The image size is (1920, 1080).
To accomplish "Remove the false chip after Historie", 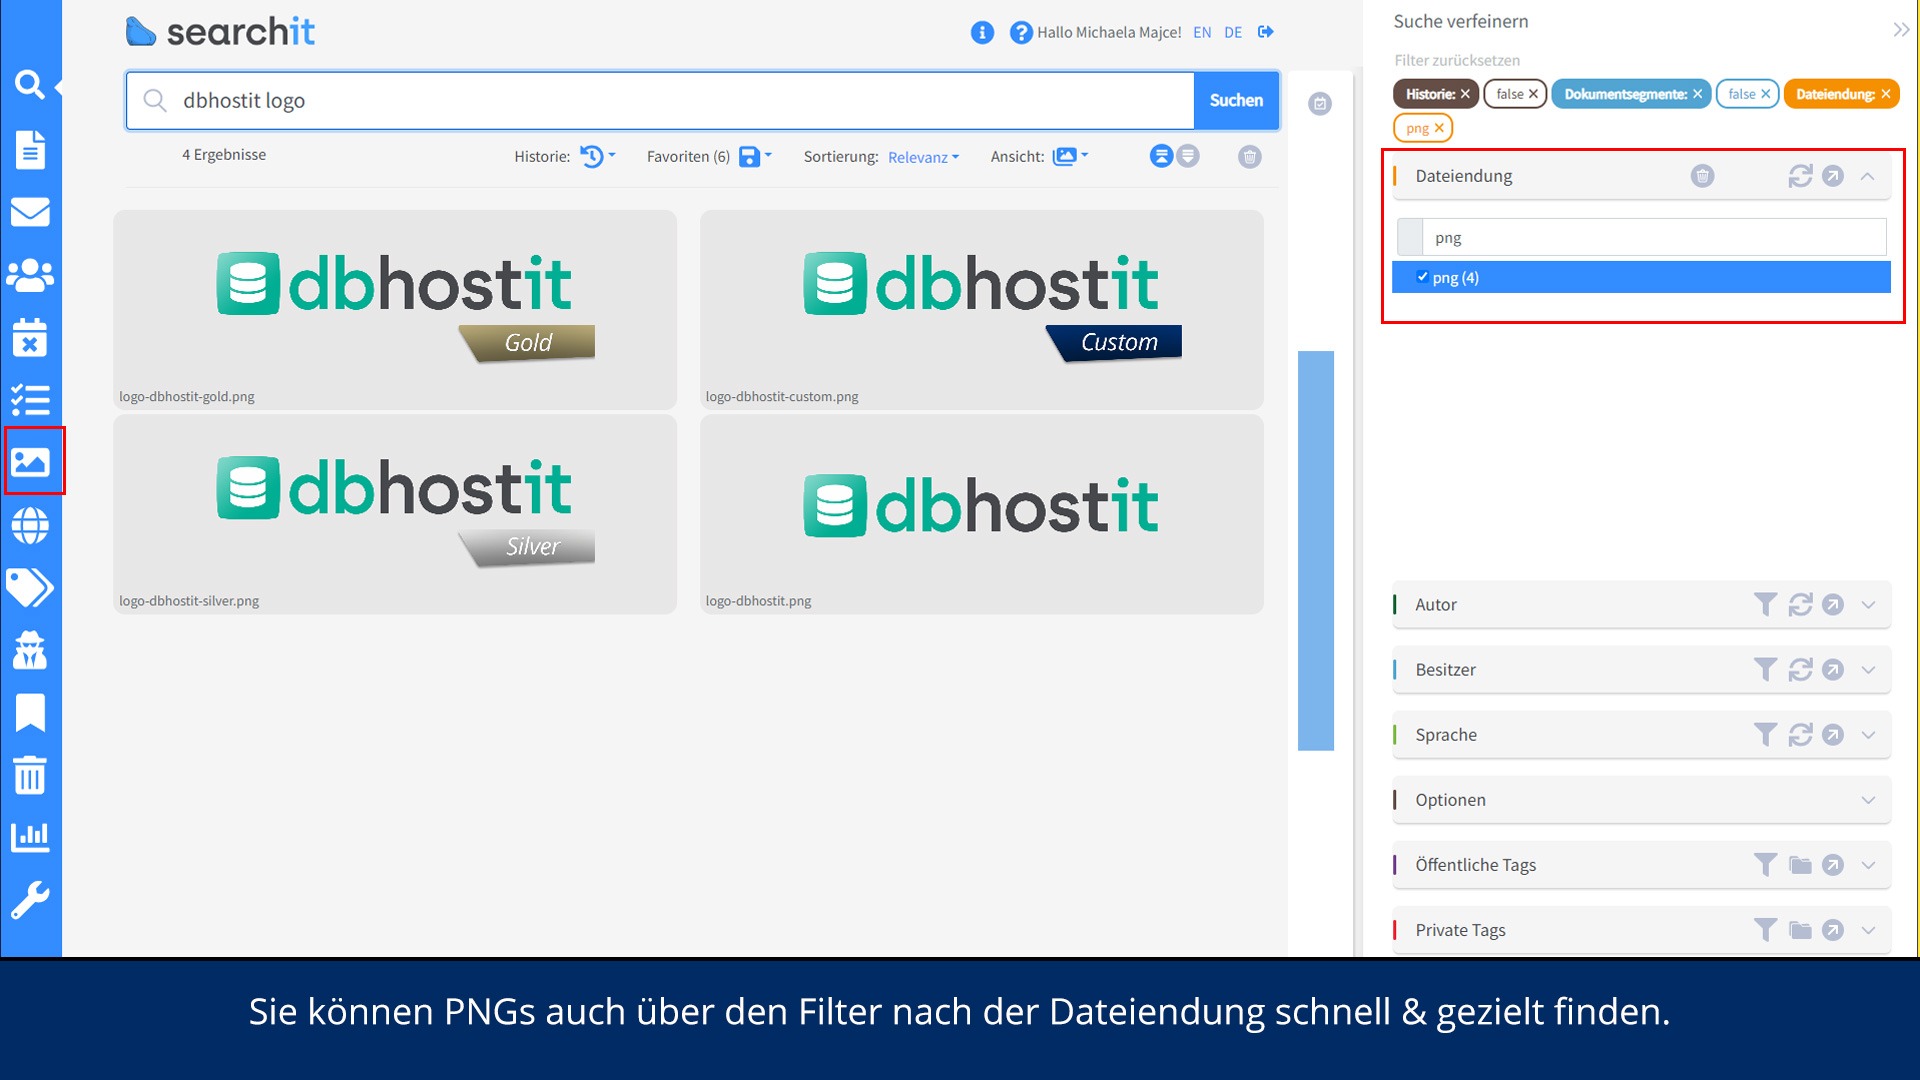I will click(1533, 94).
